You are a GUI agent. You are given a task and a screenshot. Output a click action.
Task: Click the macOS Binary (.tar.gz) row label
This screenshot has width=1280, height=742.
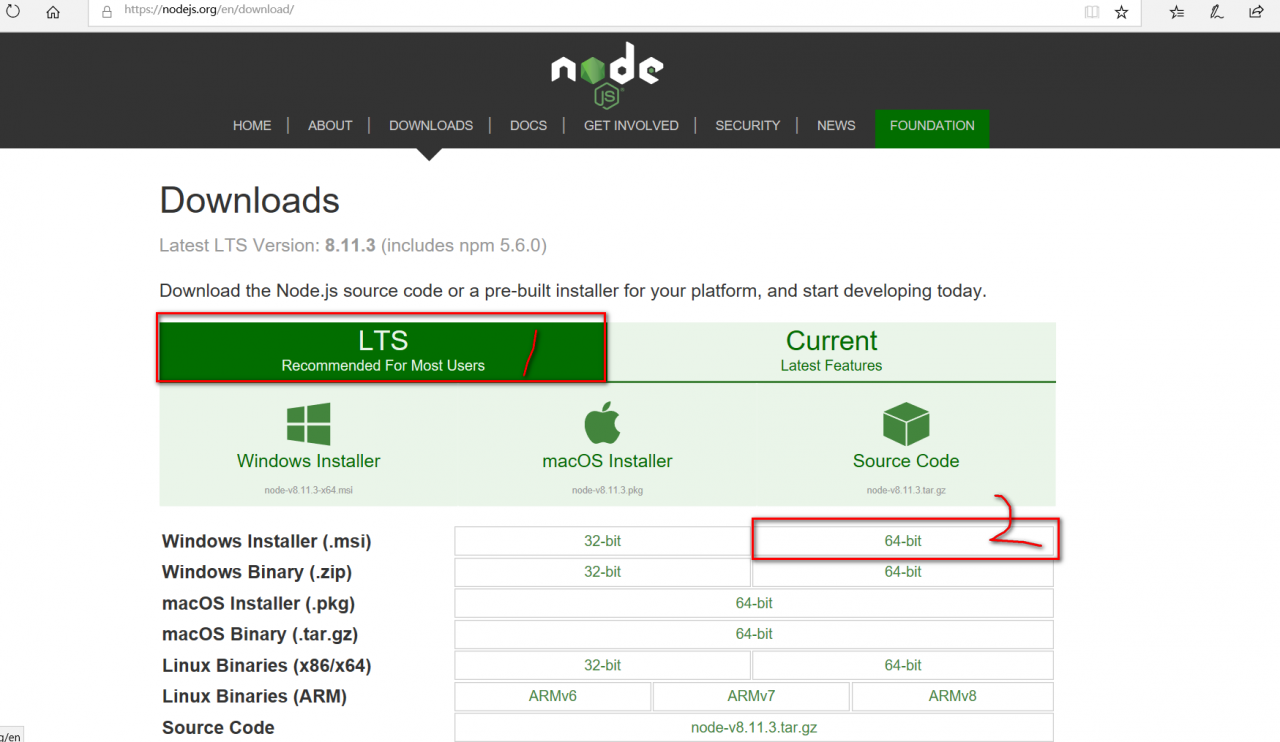(260, 634)
